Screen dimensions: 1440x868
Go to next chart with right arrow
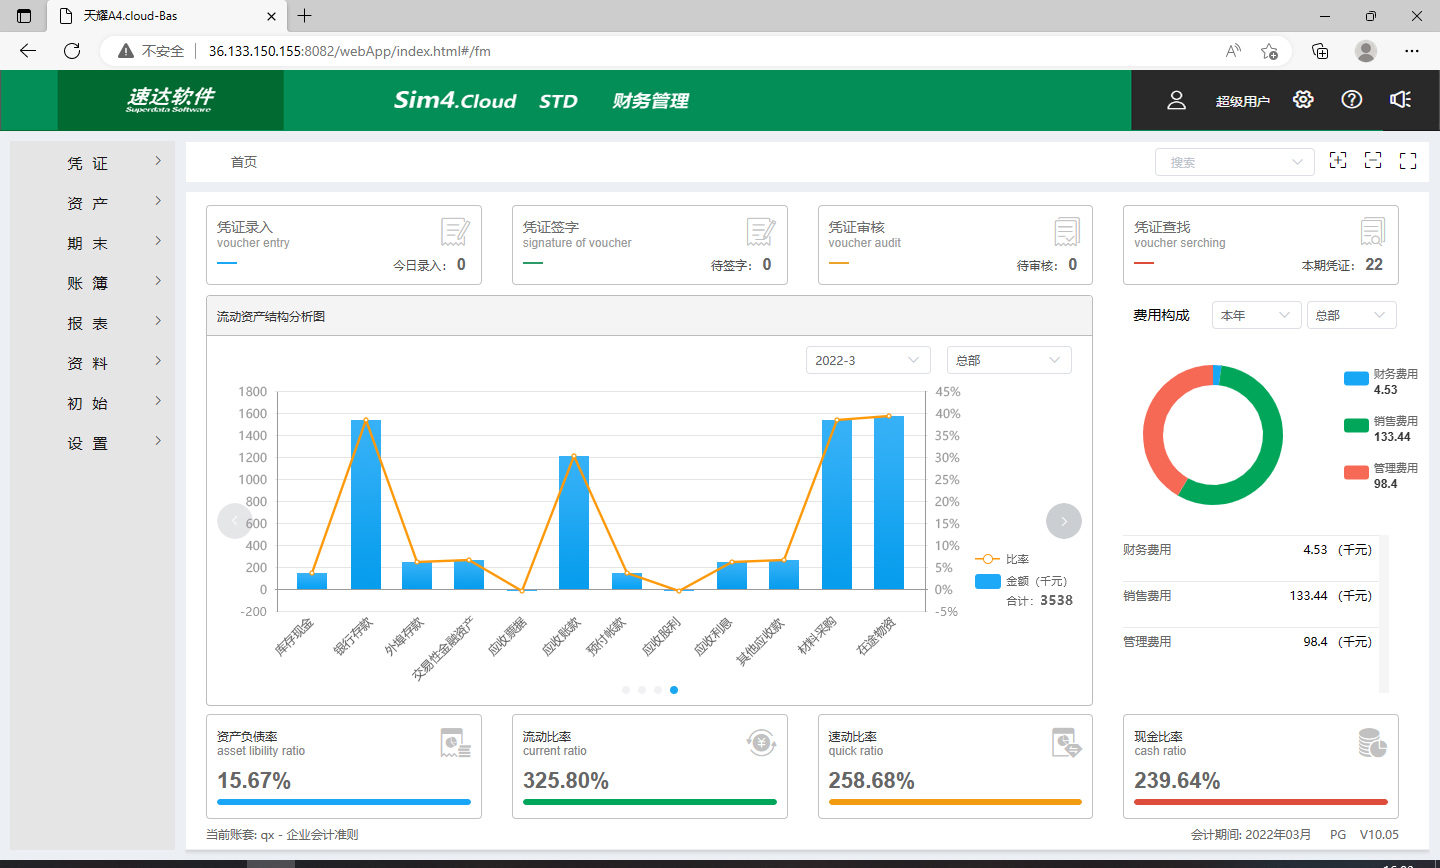(1063, 521)
